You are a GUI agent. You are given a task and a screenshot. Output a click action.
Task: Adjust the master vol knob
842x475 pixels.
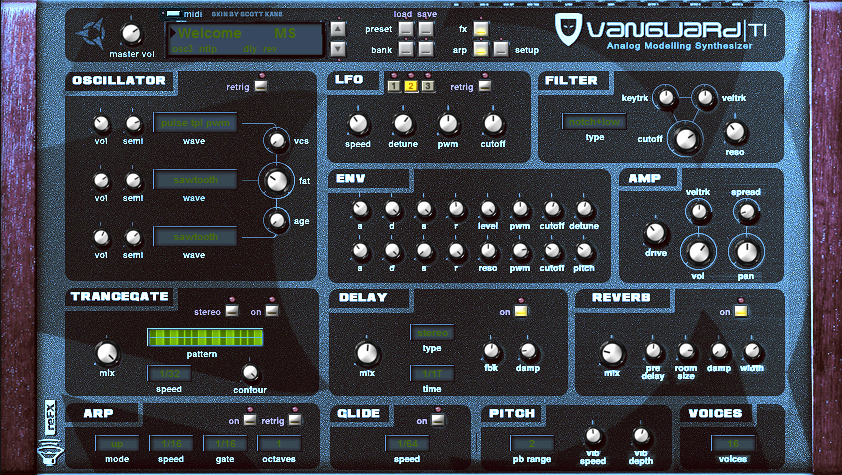click(131, 34)
